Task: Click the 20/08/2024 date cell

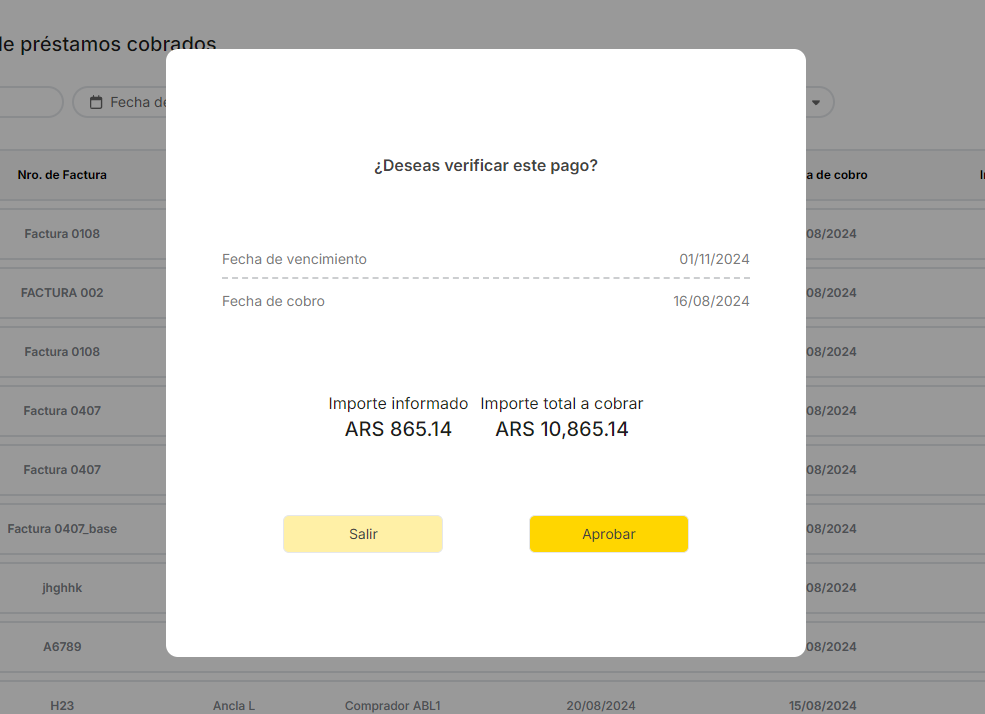Action: click(600, 706)
